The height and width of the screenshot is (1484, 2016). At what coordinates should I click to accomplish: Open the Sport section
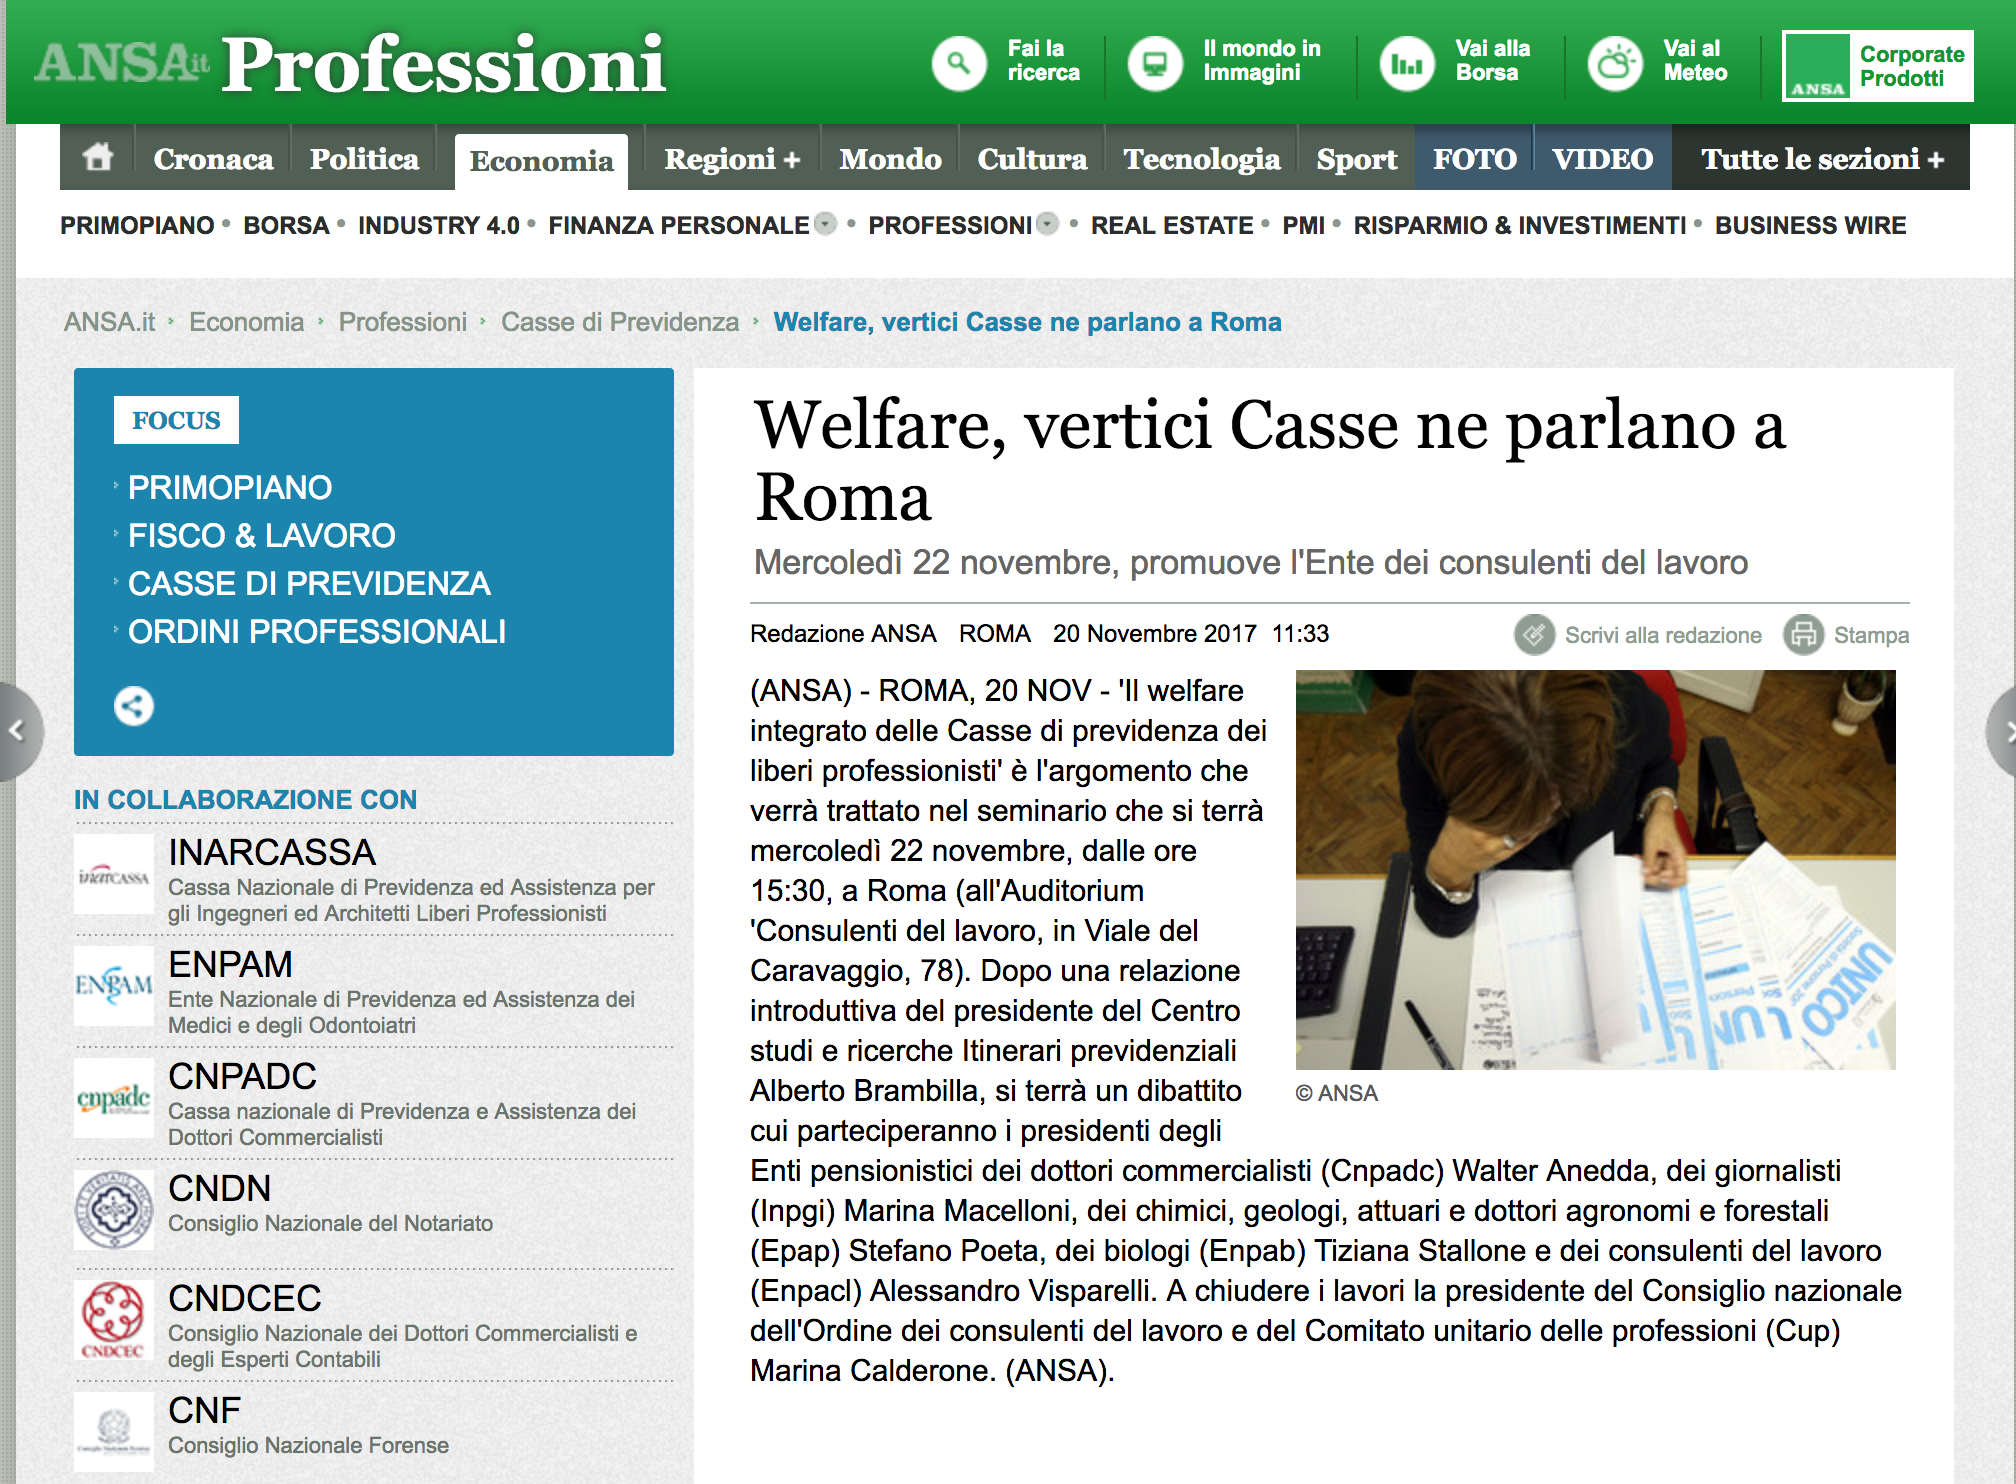(1357, 159)
